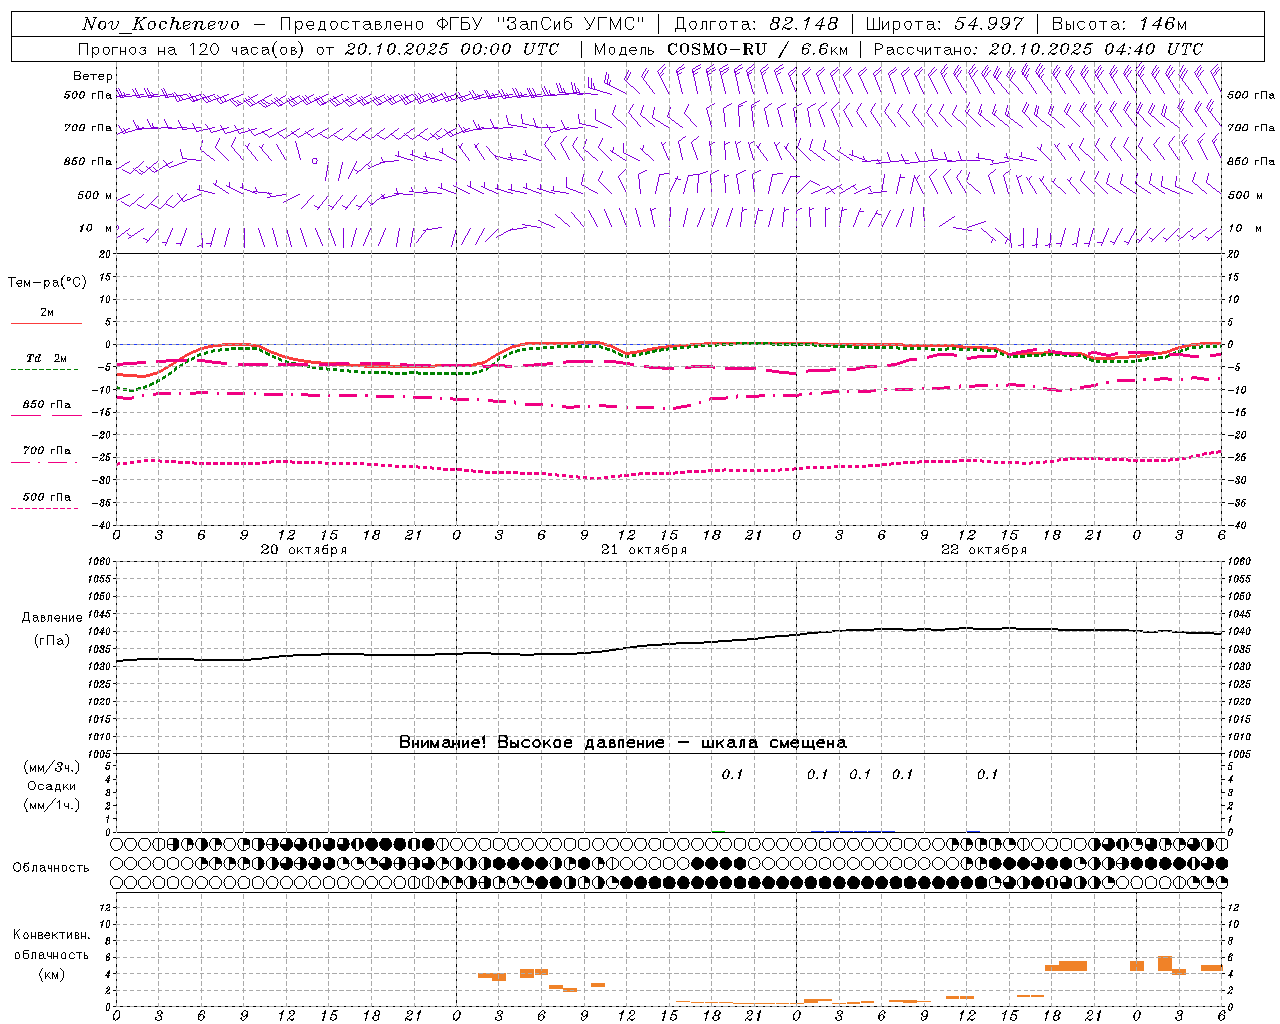Click the Долгота: 82.148 value

tap(756, 24)
